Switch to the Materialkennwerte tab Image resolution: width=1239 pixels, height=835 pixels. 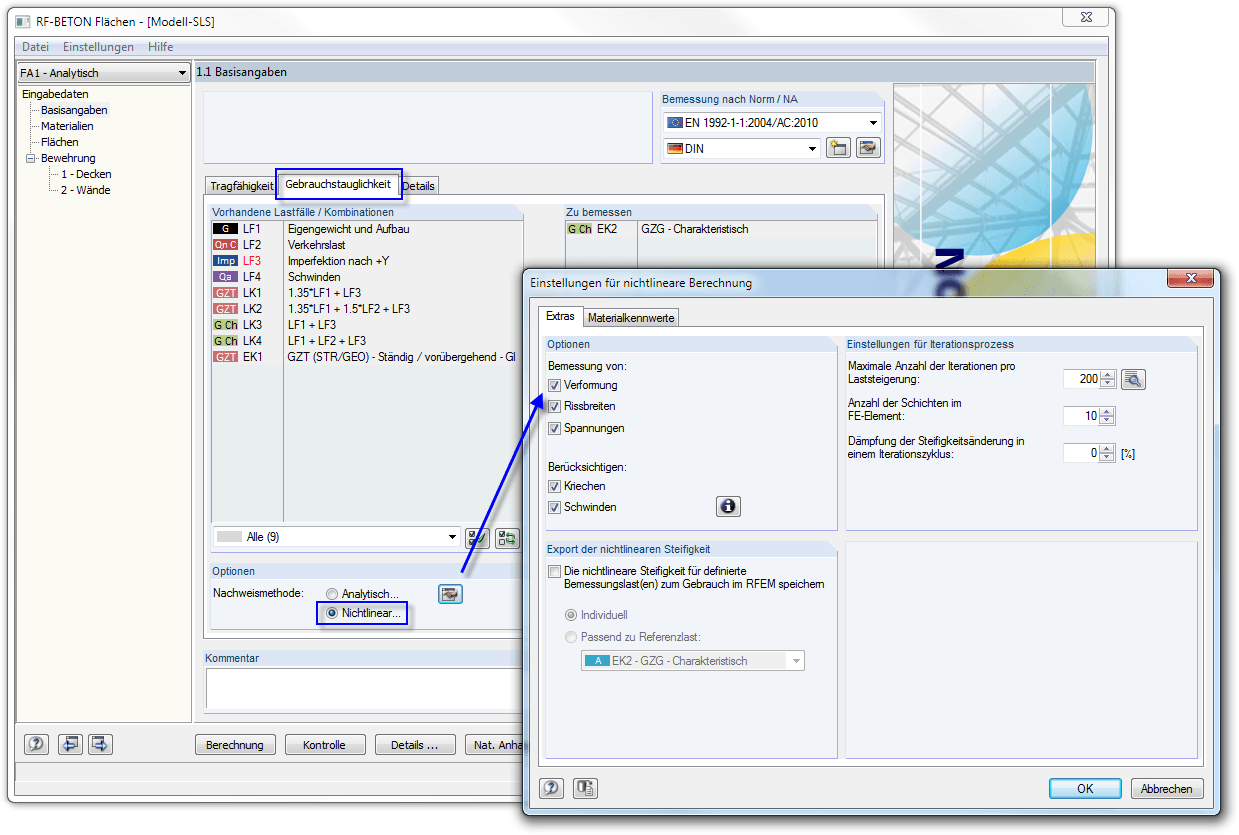[631, 318]
